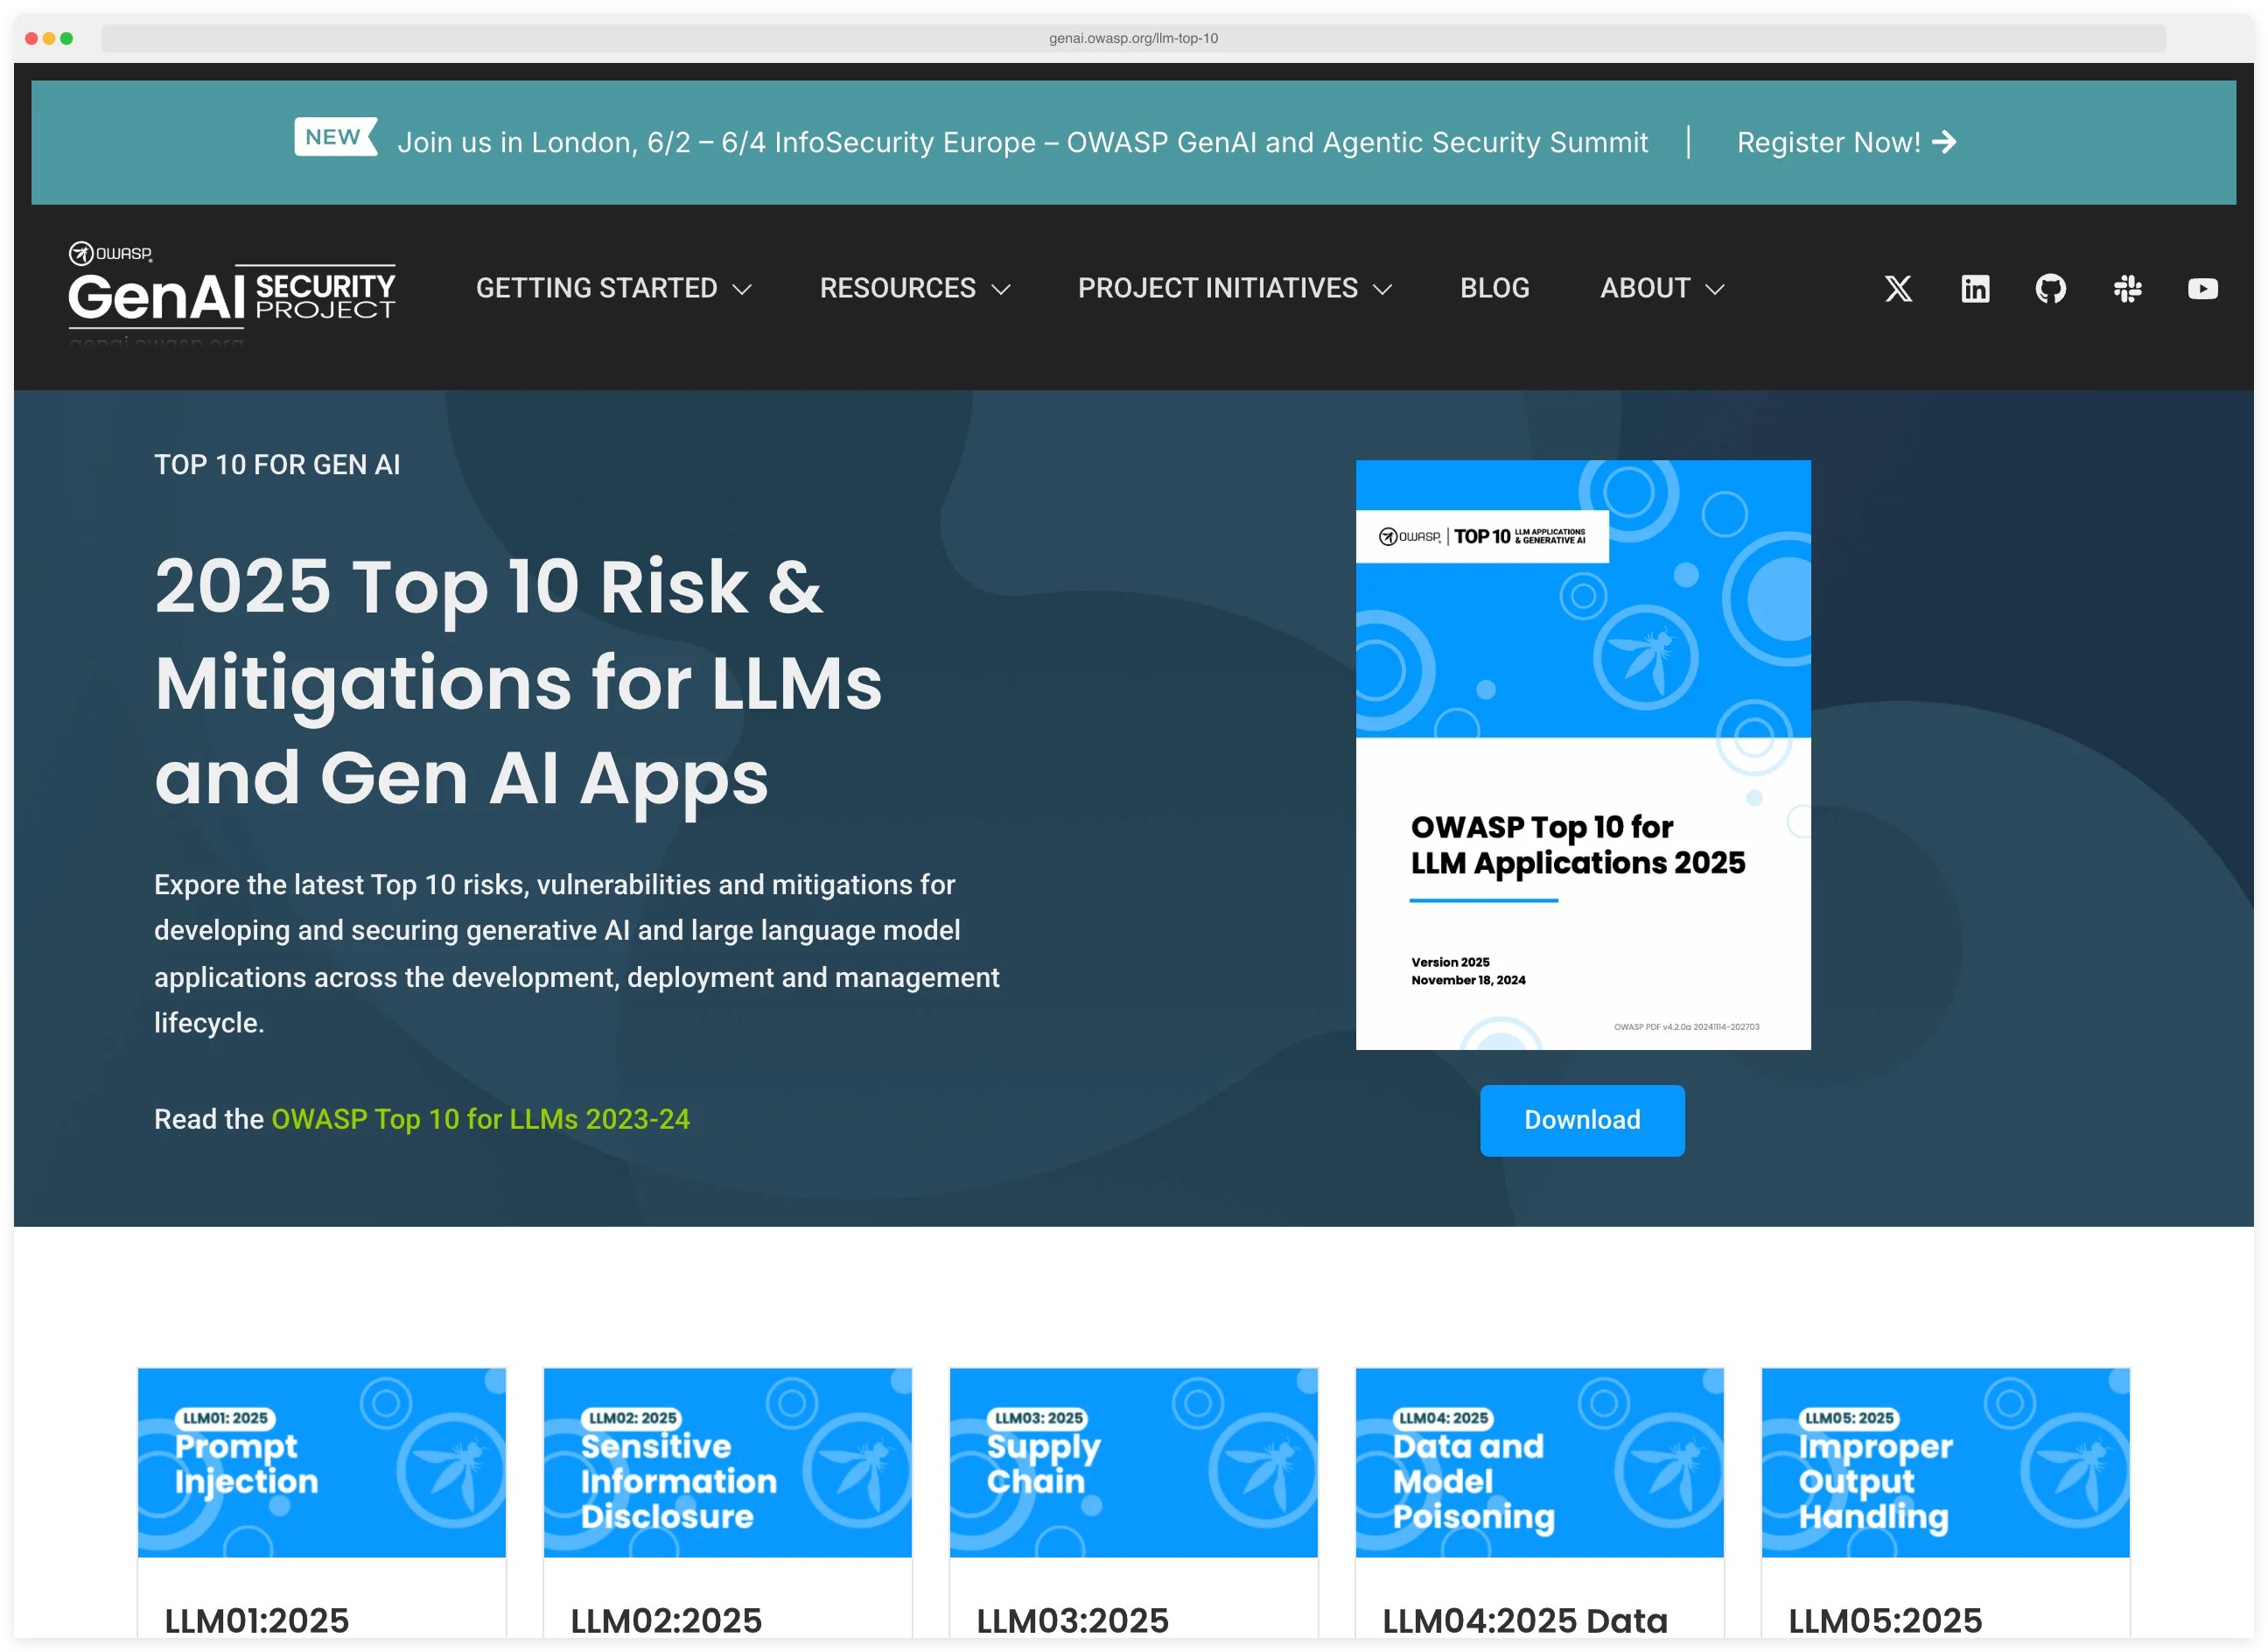
Task: Click the LLM03:2025 card title
Action: click(1073, 1620)
